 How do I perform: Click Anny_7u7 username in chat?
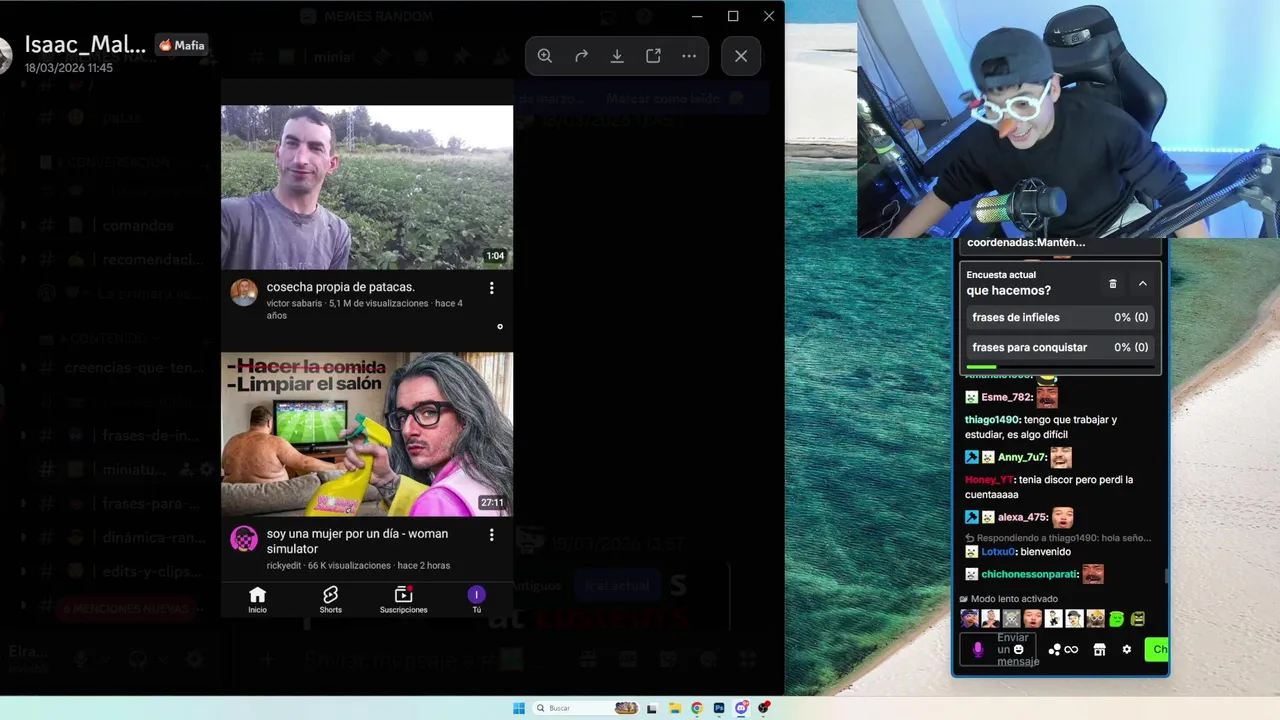[x=1021, y=457]
